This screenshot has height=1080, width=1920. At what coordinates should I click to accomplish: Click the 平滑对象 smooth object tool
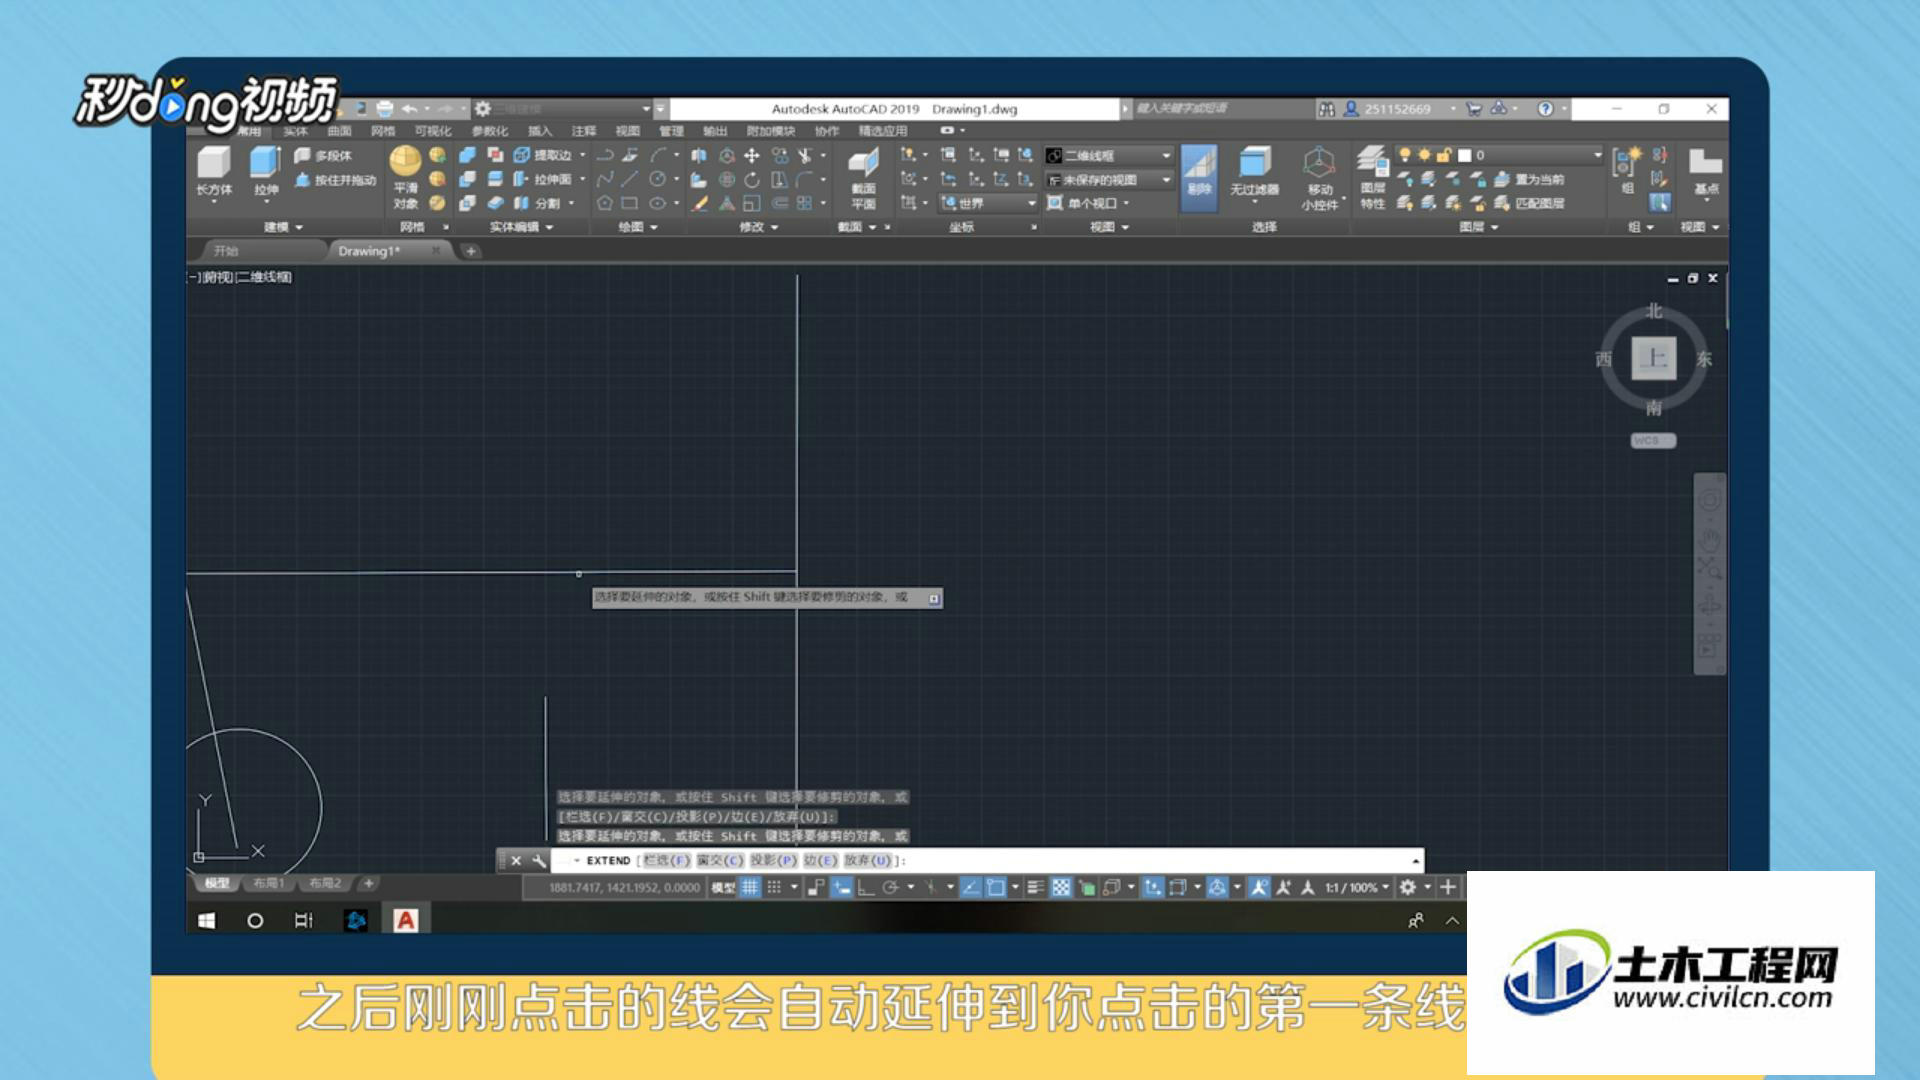click(x=405, y=178)
